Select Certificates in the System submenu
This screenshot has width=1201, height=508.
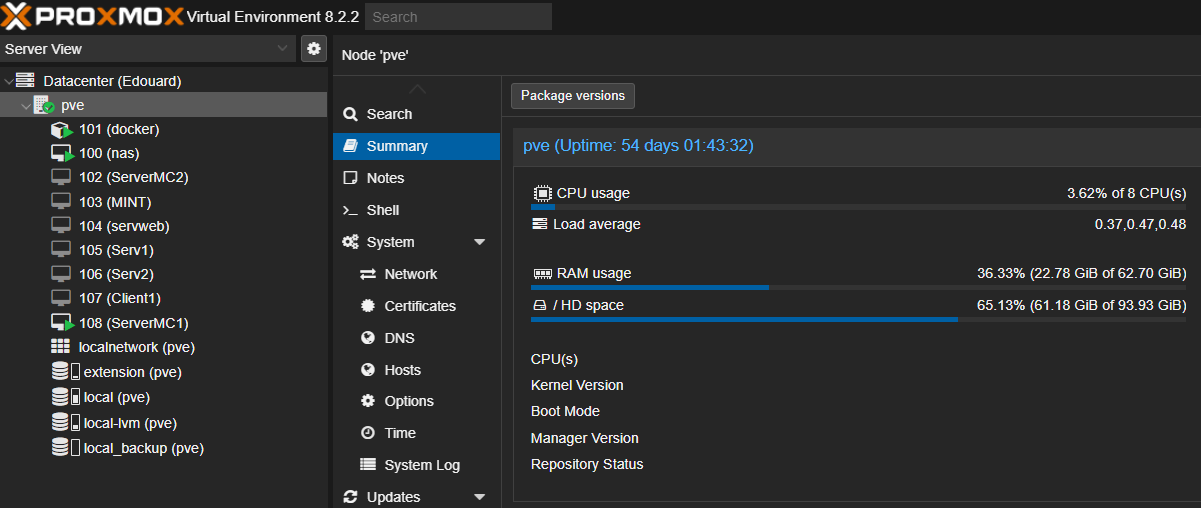420,306
